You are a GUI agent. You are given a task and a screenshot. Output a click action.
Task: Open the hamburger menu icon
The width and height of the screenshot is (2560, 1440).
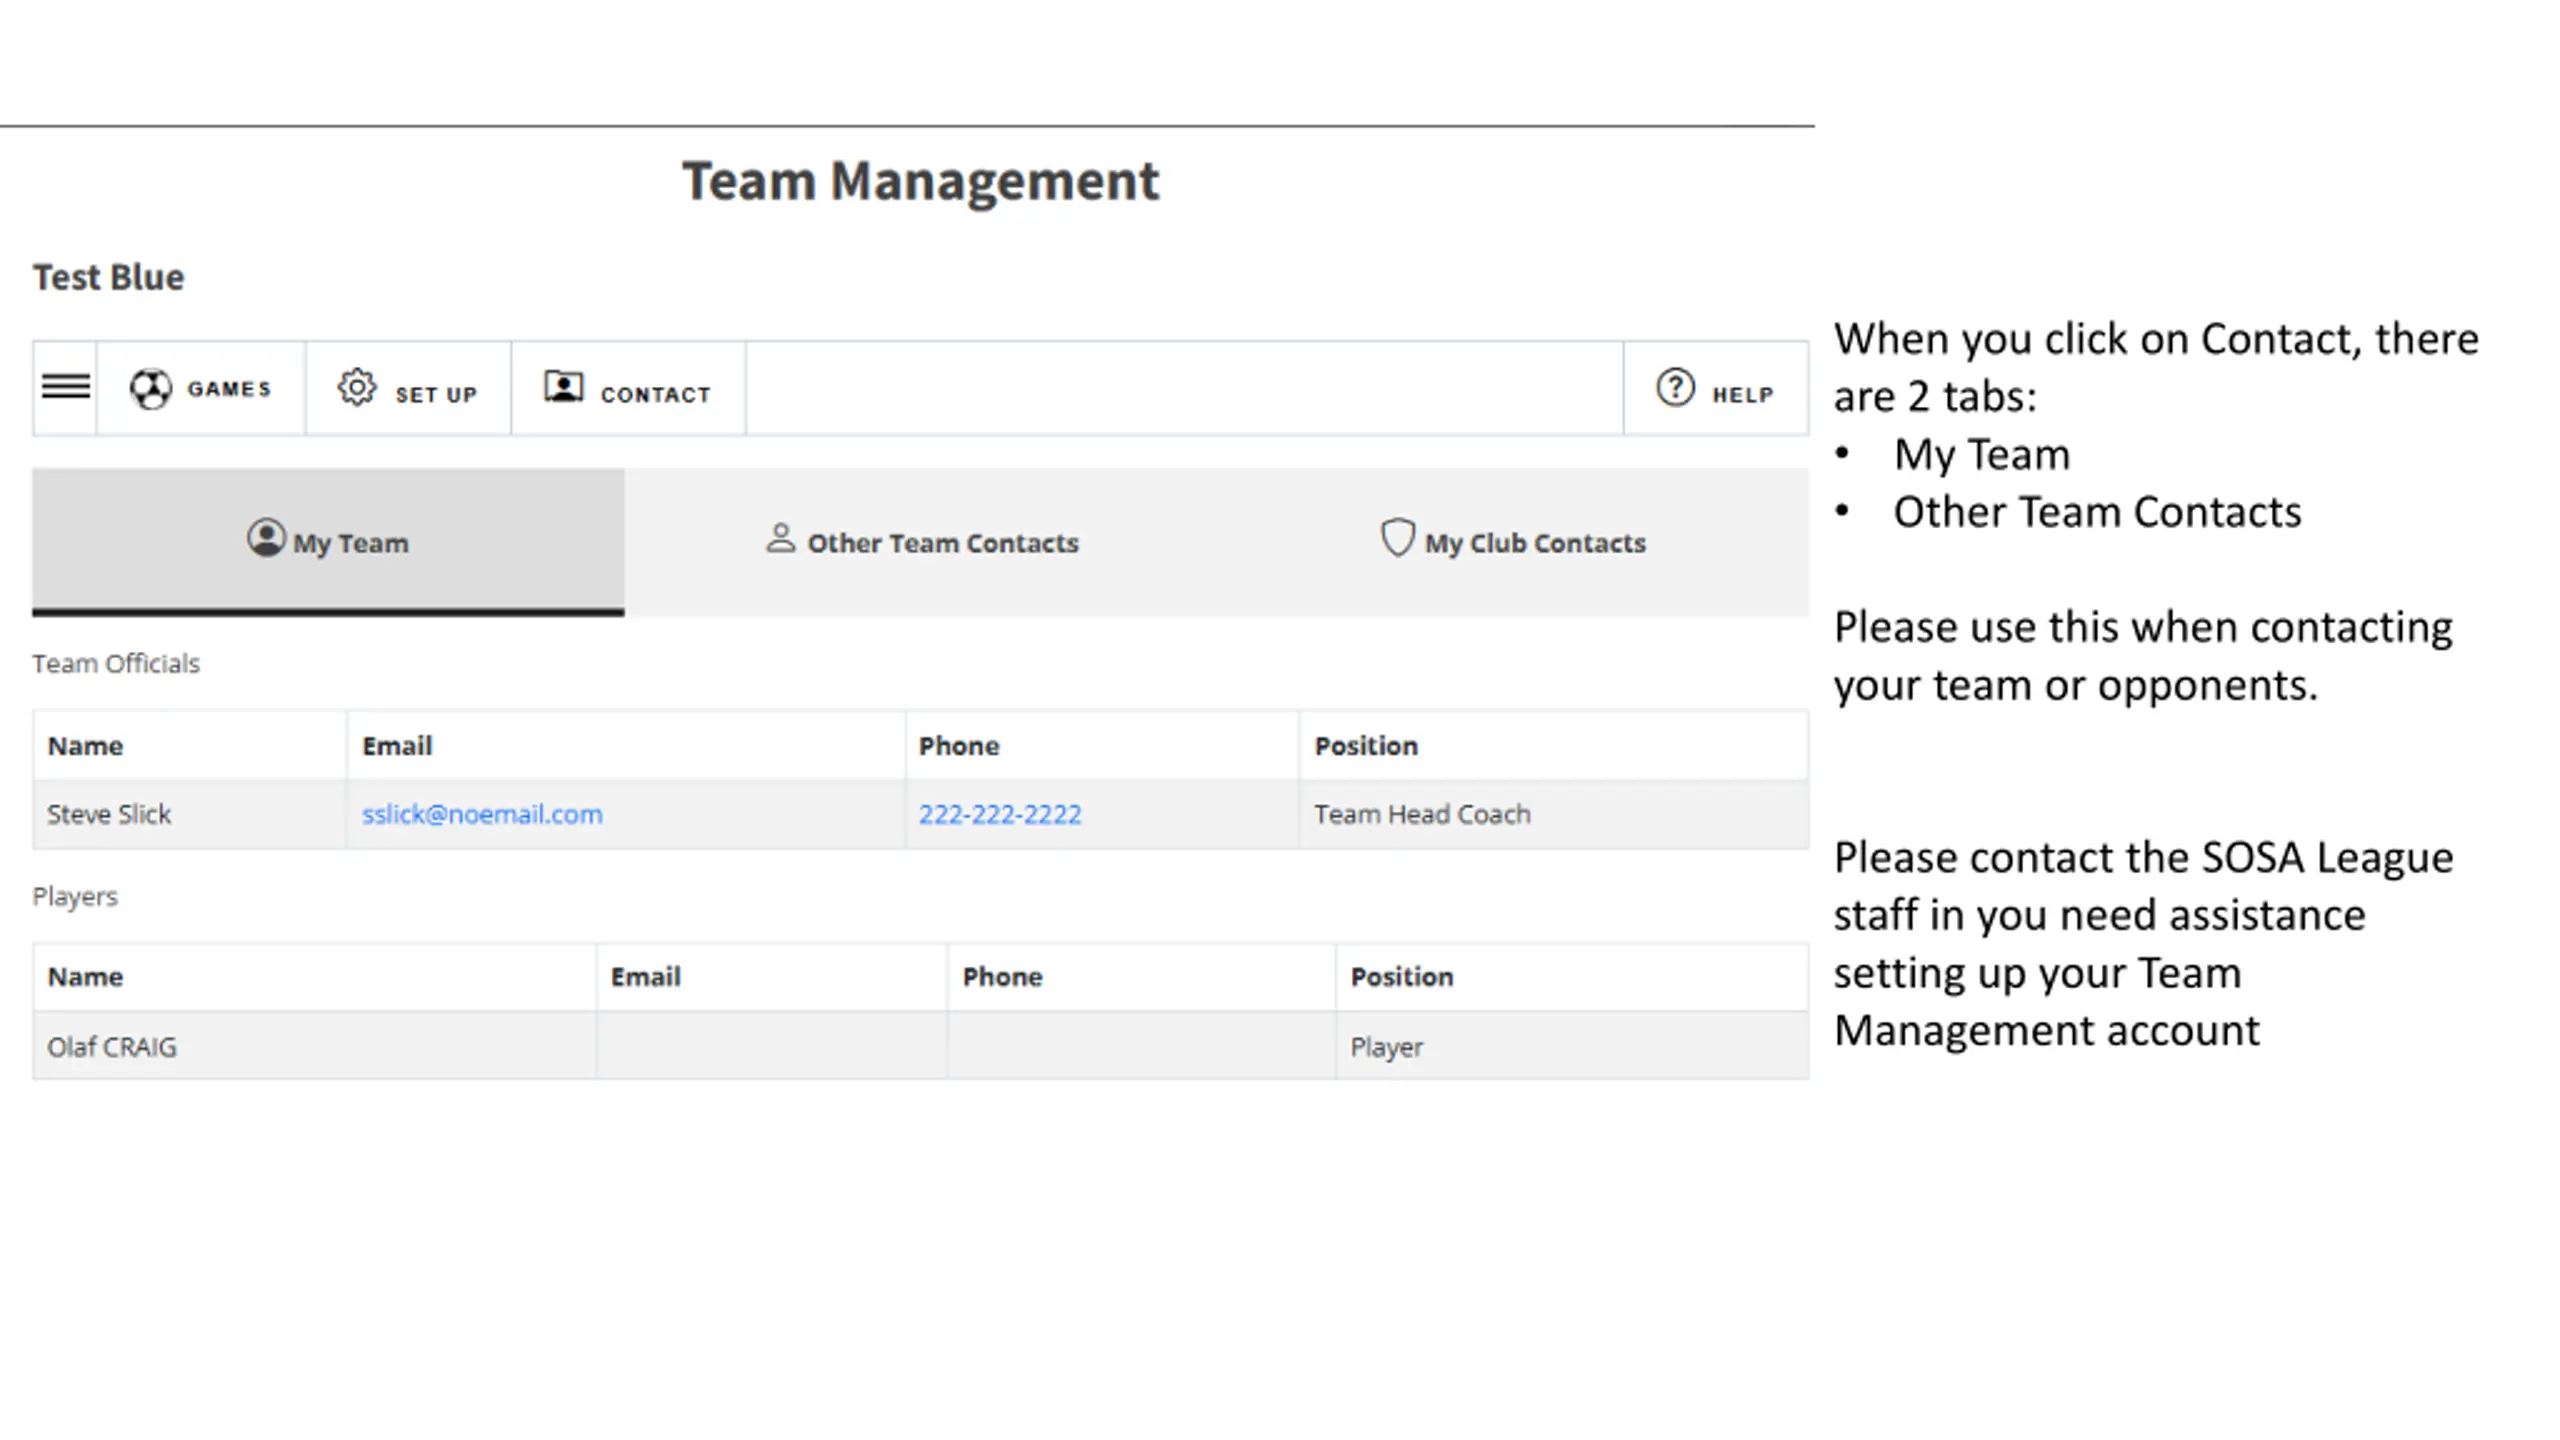66,387
